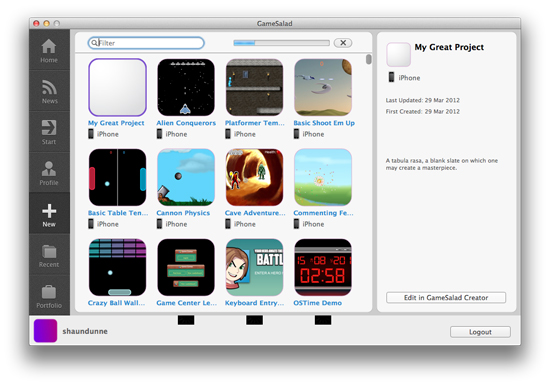Open the My Great Project title link
This screenshot has width=550, height=386.
[x=116, y=123]
